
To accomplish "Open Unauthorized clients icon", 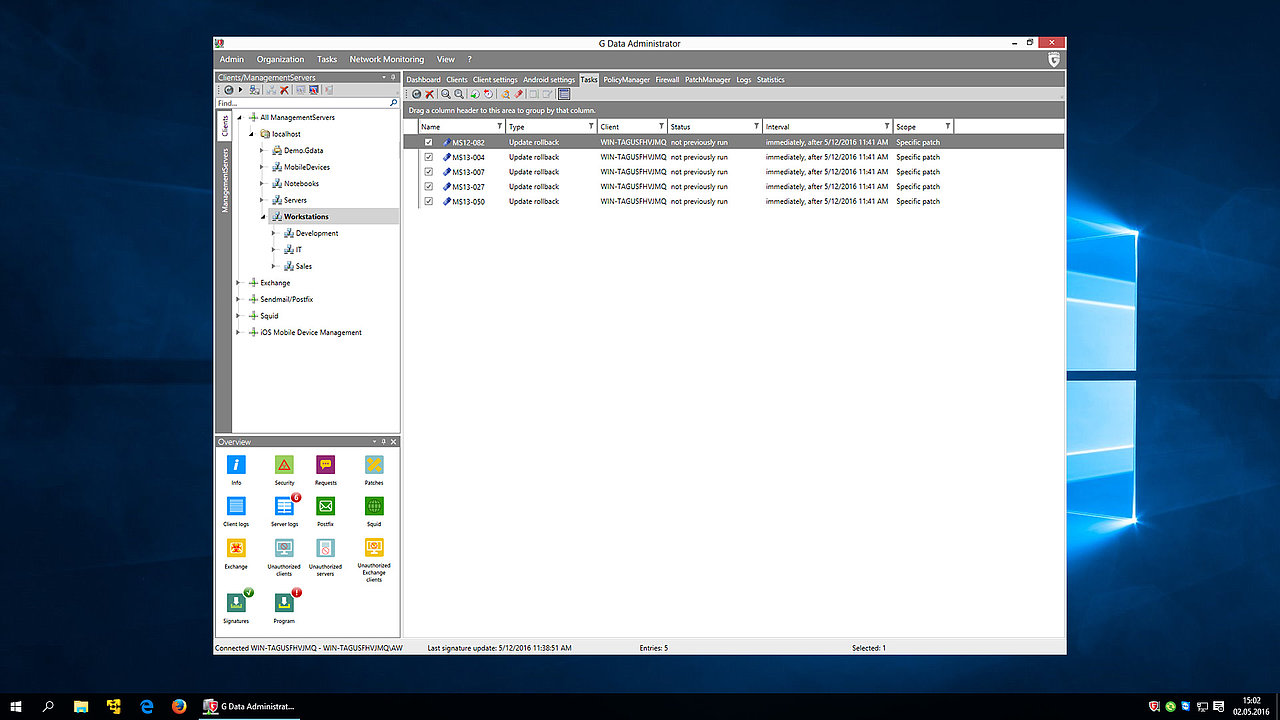I will [284, 548].
